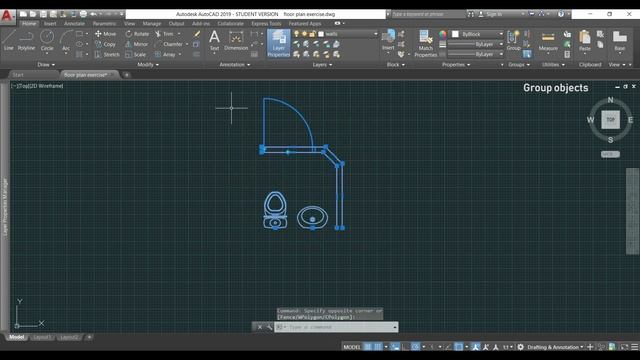Click the Model layout tab

pyautogui.click(x=17, y=337)
